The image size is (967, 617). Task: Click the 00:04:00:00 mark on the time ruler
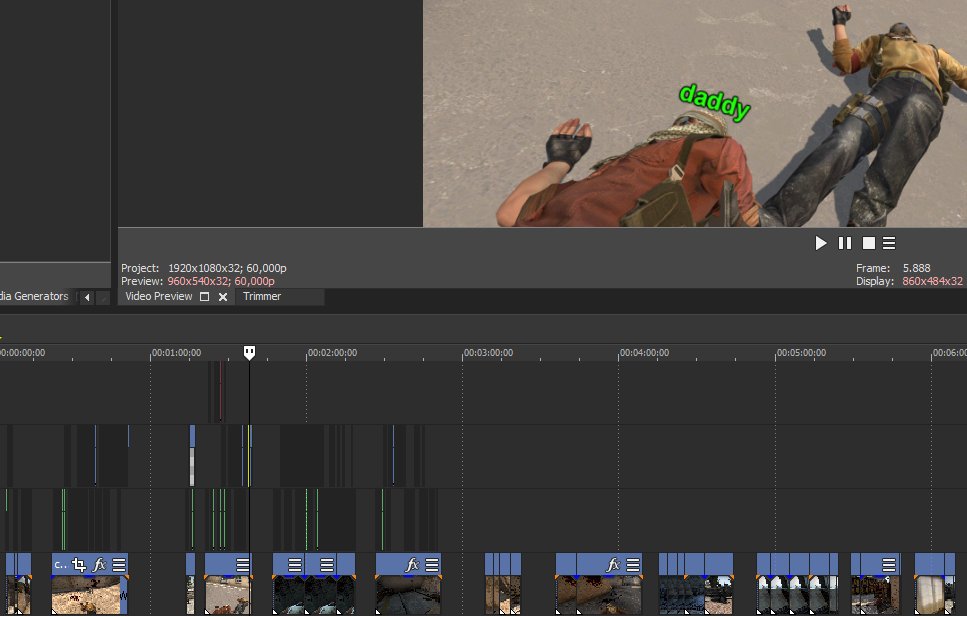coord(644,353)
